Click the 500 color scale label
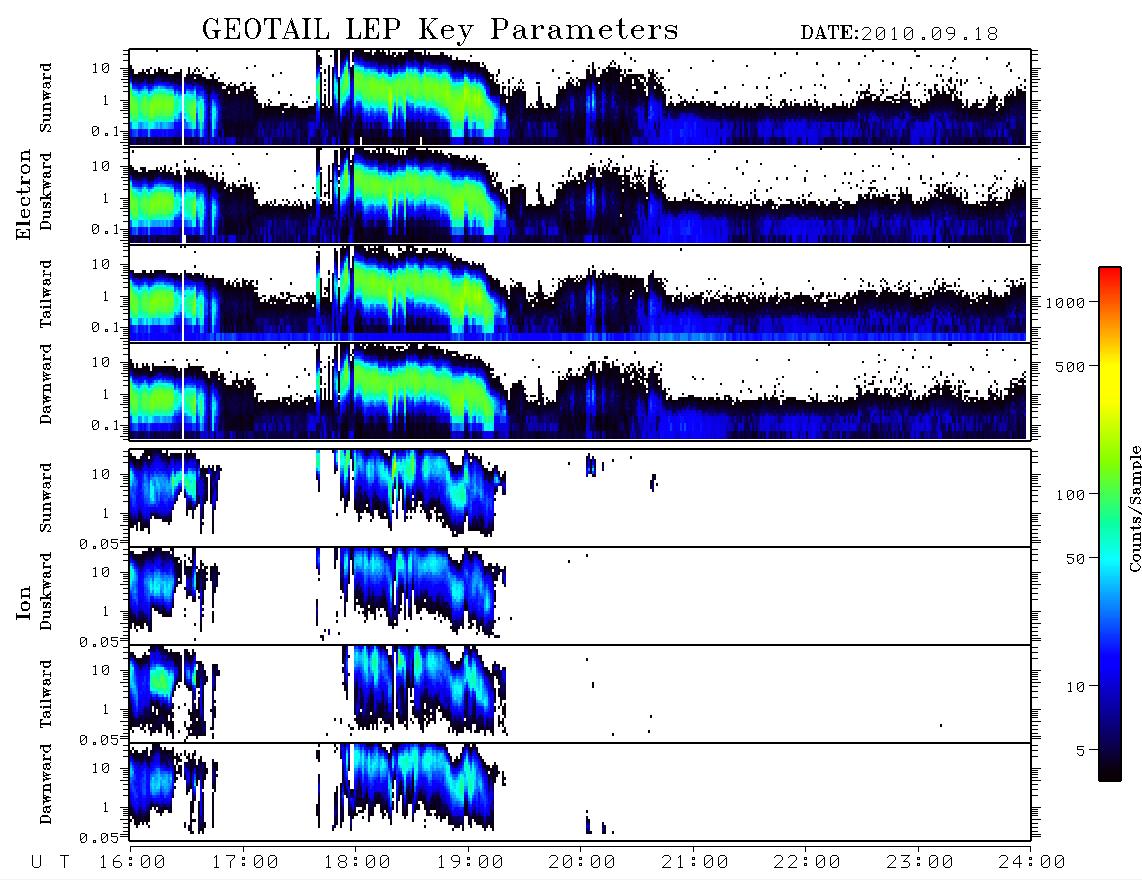1142x880 pixels. click(x=1071, y=366)
